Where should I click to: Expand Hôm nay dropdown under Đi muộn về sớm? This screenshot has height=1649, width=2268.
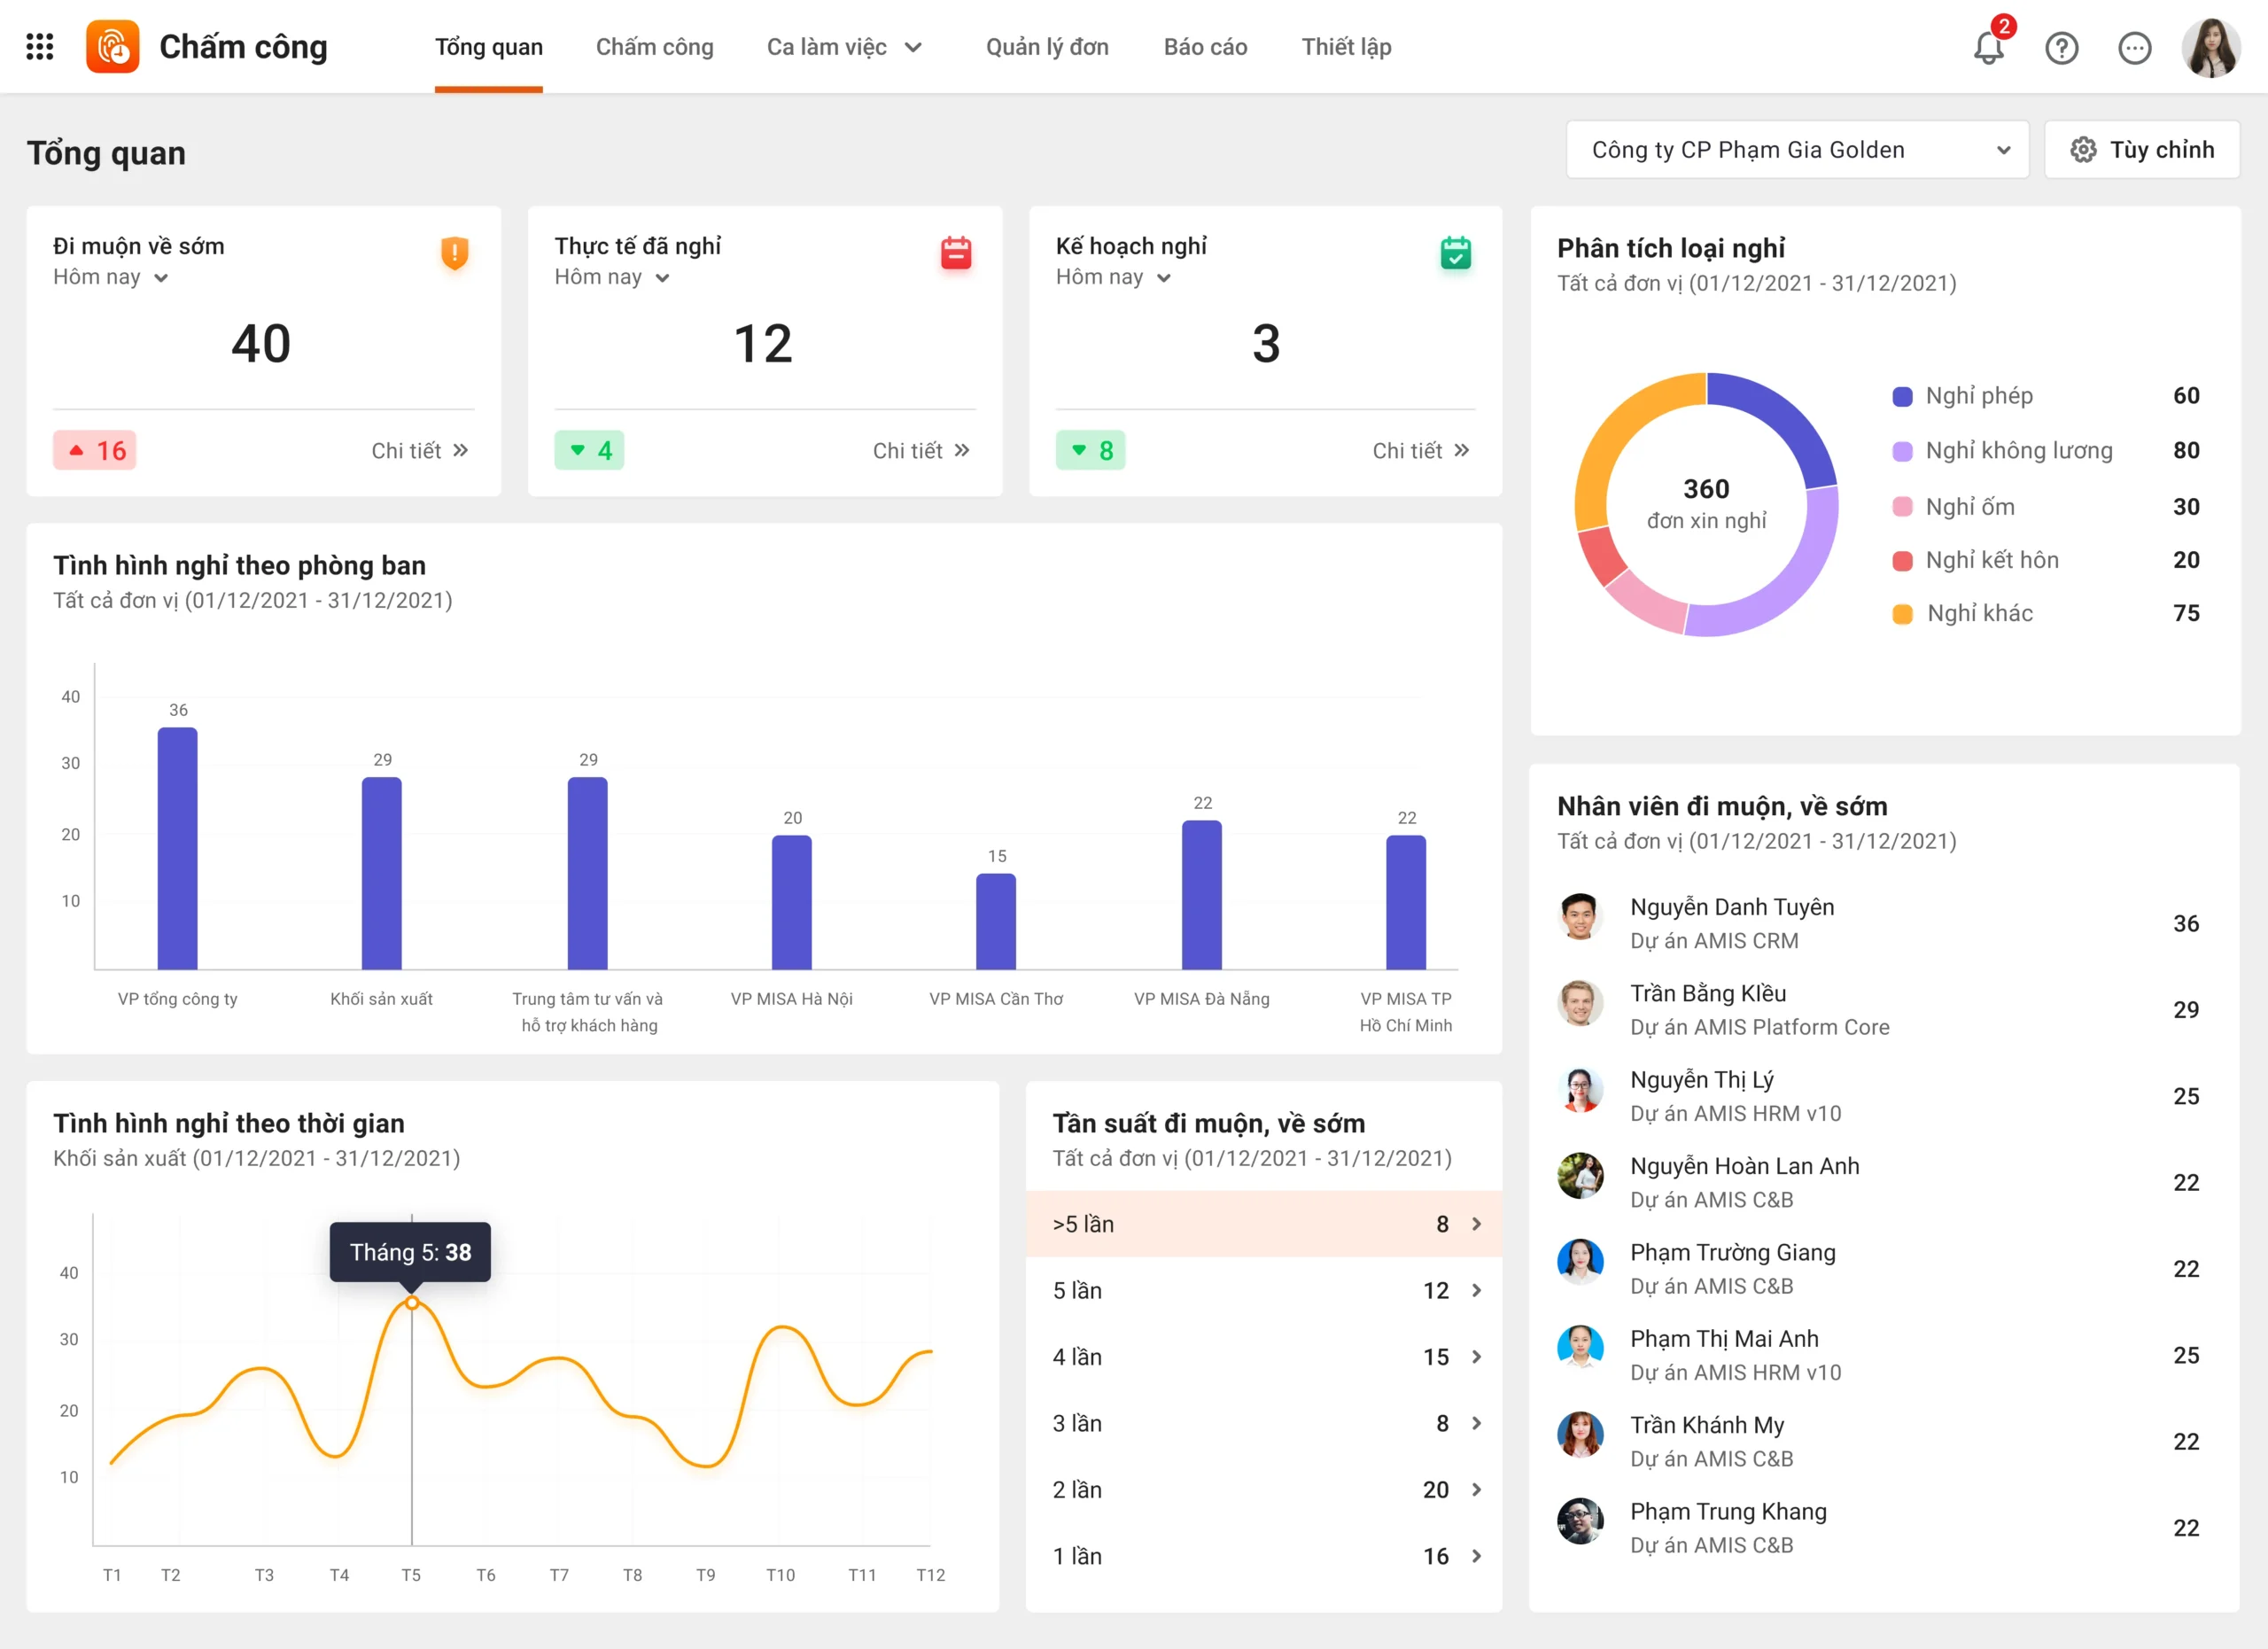[111, 277]
